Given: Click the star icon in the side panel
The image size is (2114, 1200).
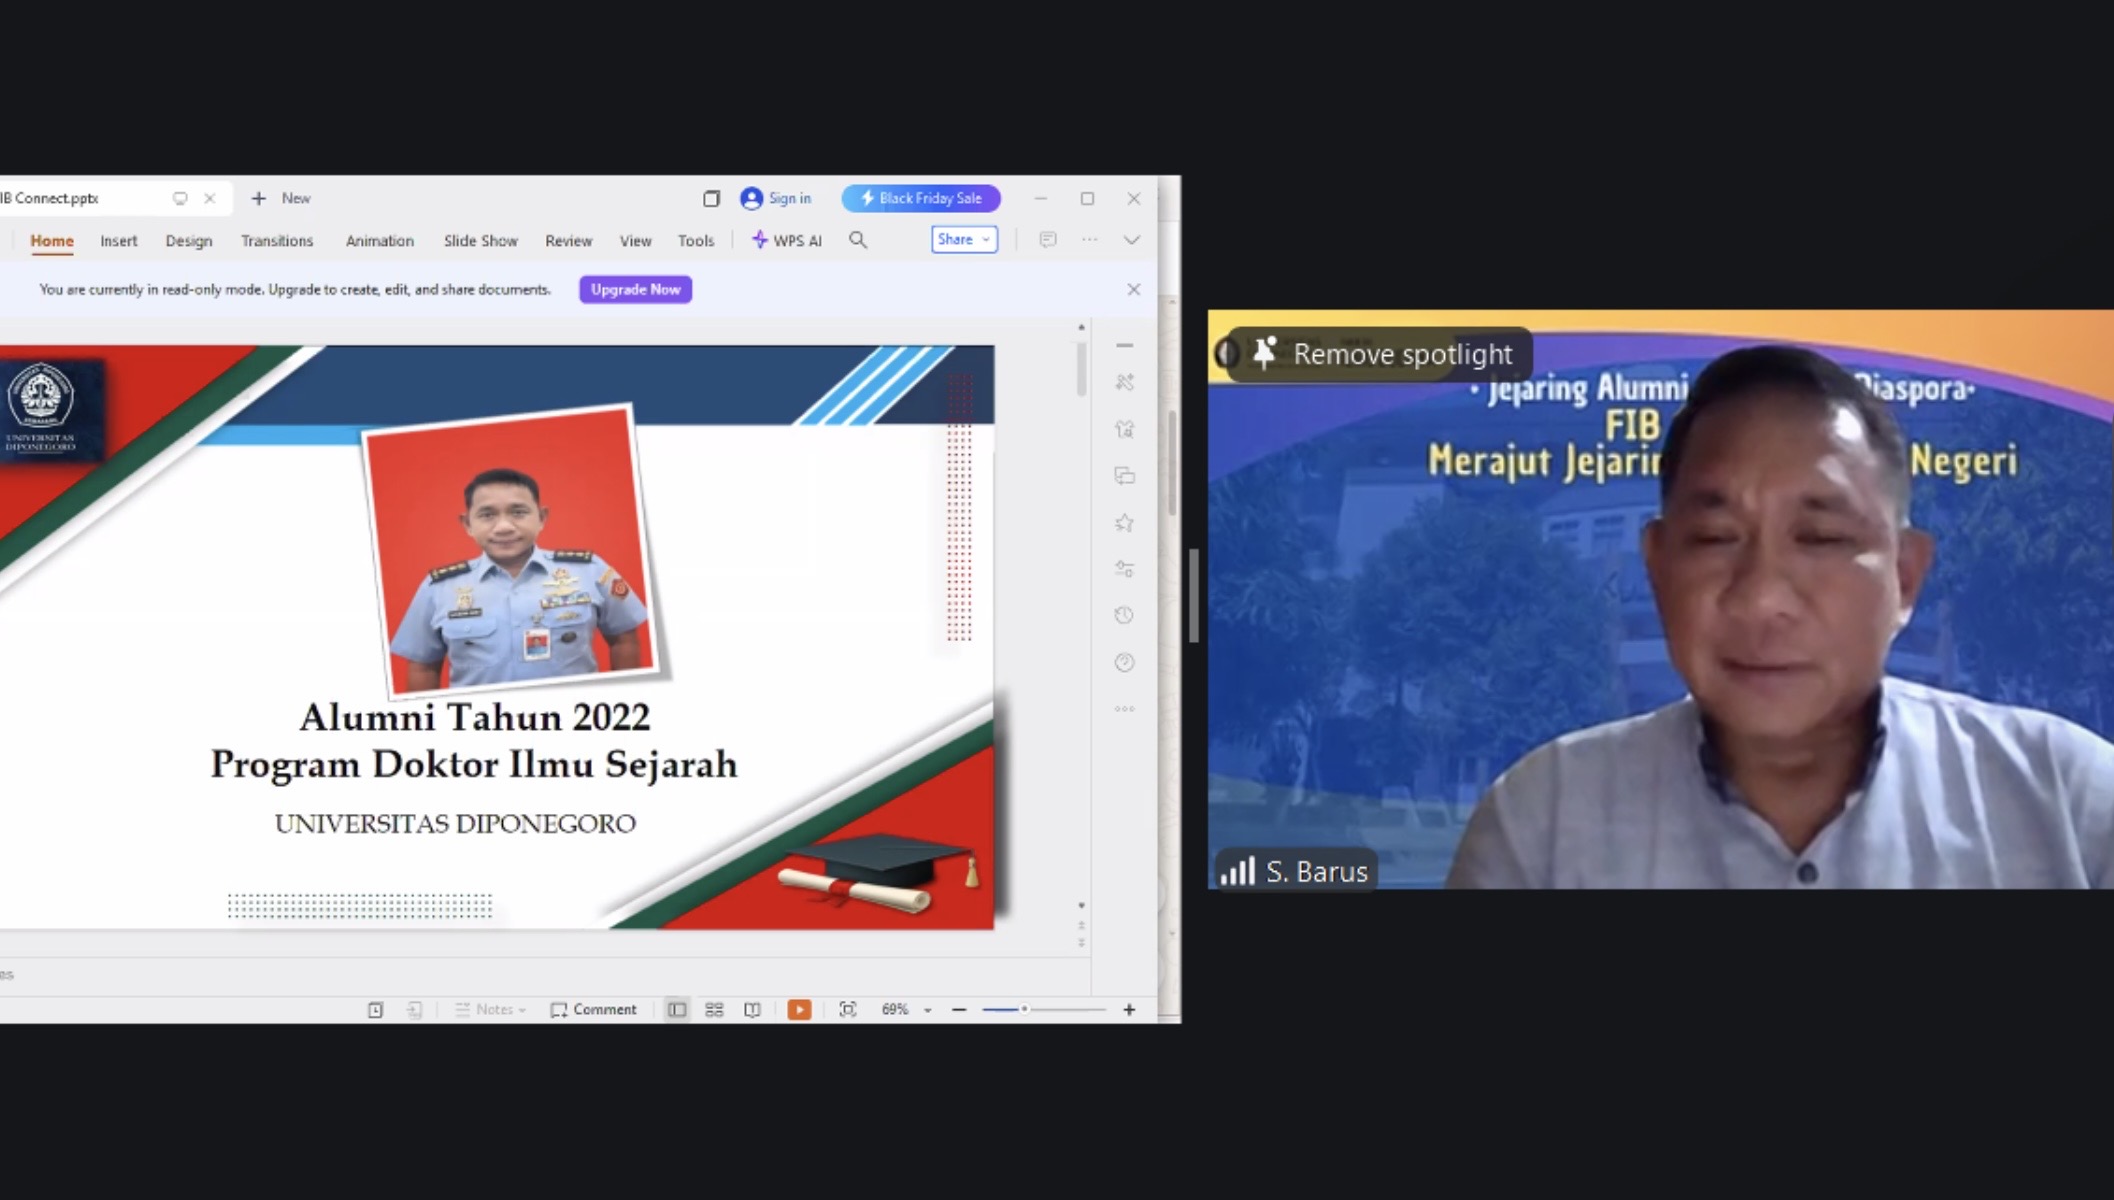Looking at the screenshot, I should 1124,523.
